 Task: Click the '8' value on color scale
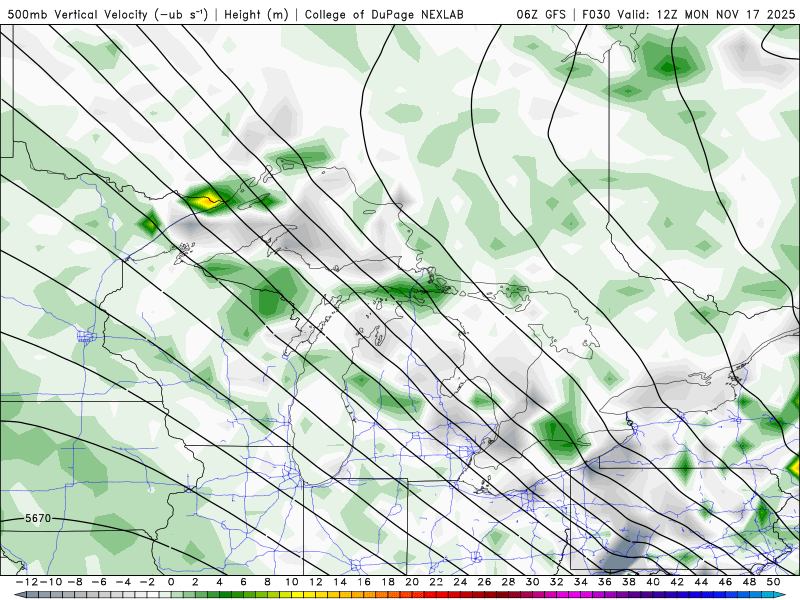coord(267,582)
